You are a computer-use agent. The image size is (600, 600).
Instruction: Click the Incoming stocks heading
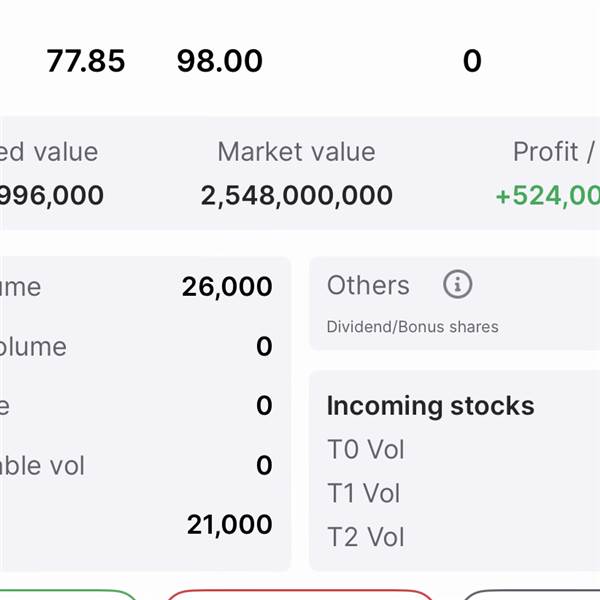point(430,406)
